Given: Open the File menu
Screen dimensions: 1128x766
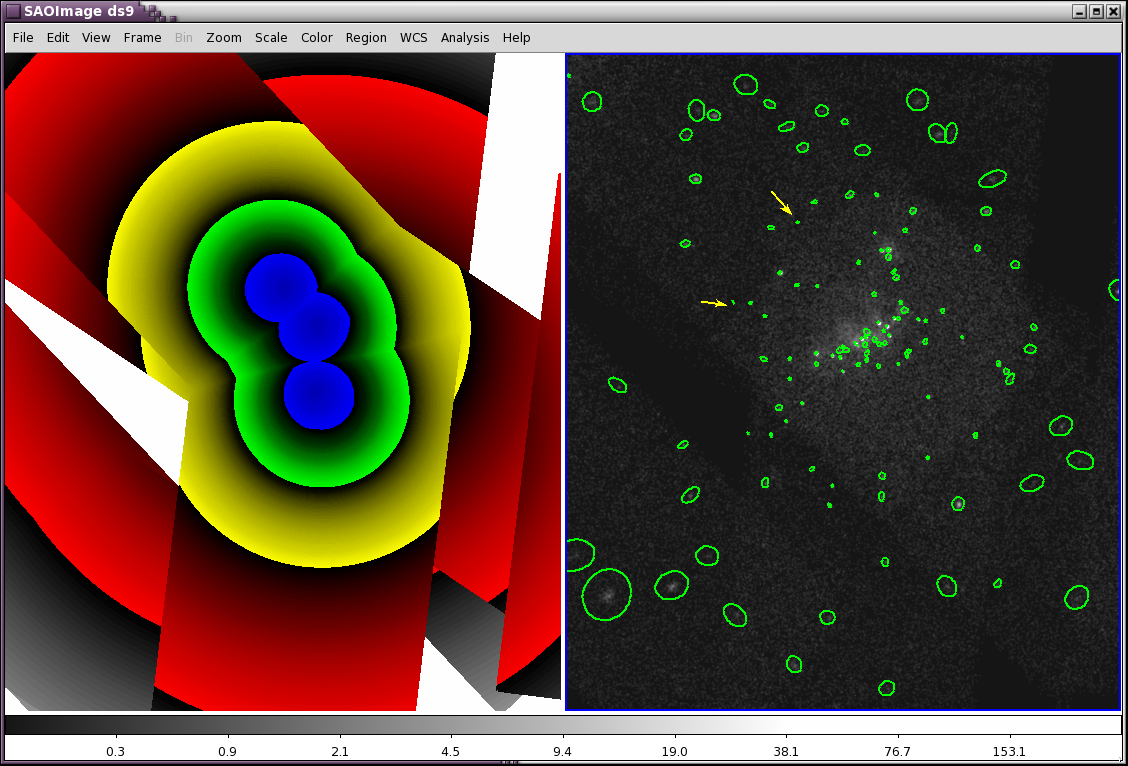Looking at the screenshot, I should pos(23,38).
